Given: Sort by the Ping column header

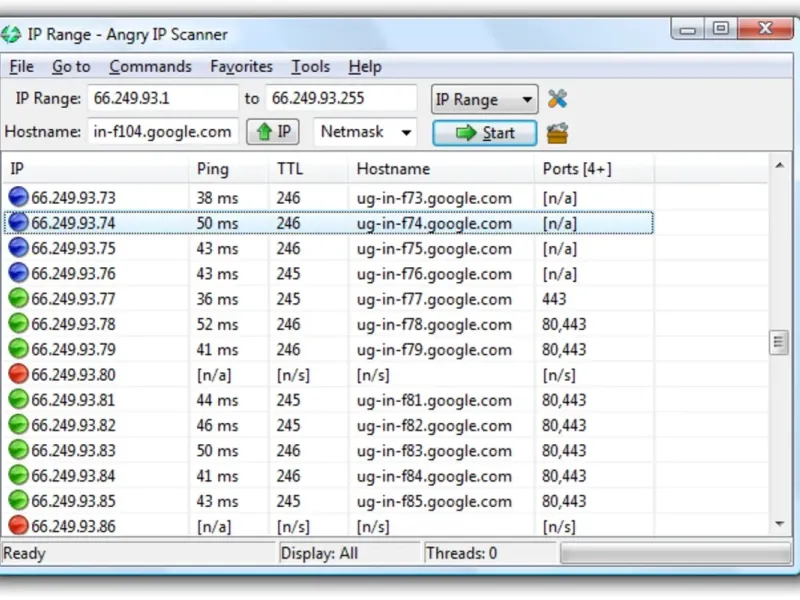Looking at the screenshot, I should (229, 169).
